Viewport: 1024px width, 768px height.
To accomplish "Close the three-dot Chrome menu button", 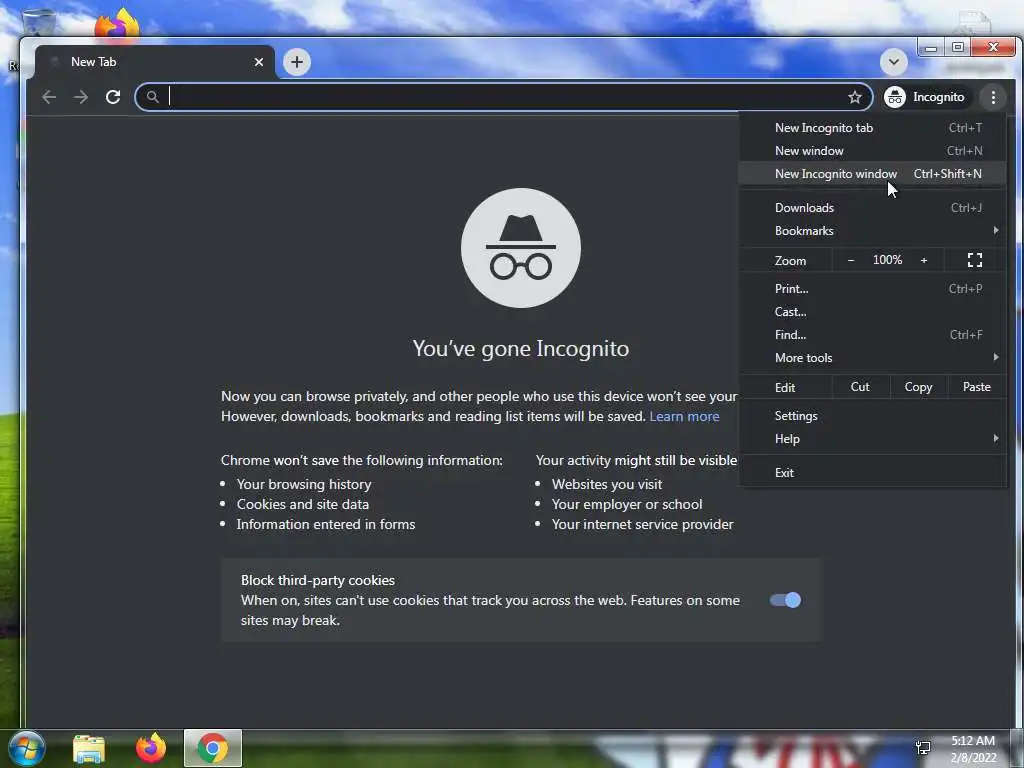I will [x=993, y=97].
